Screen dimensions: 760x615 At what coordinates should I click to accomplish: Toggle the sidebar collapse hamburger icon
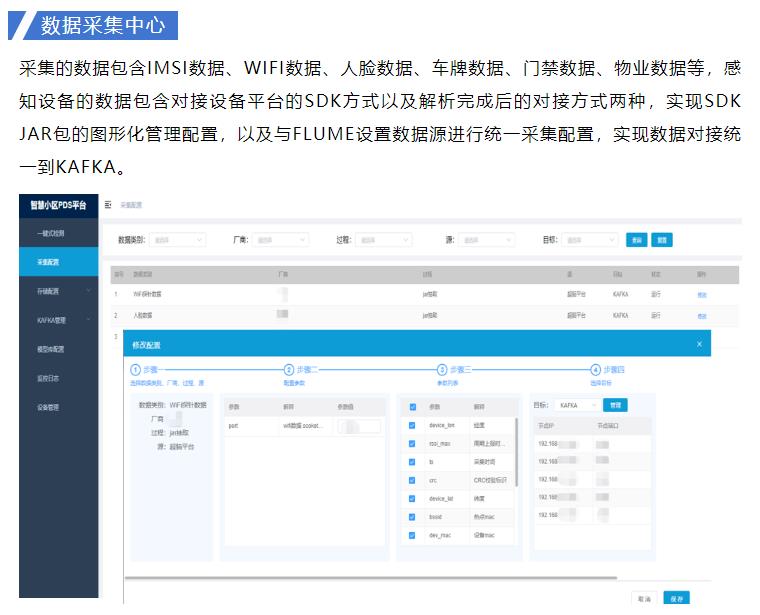pyautogui.click(x=108, y=204)
